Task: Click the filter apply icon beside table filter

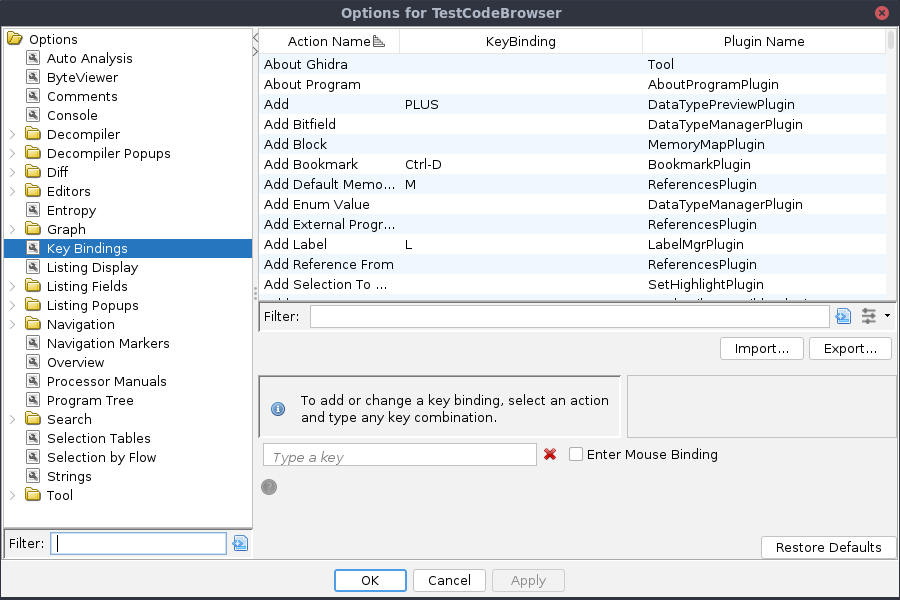Action: [x=843, y=316]
